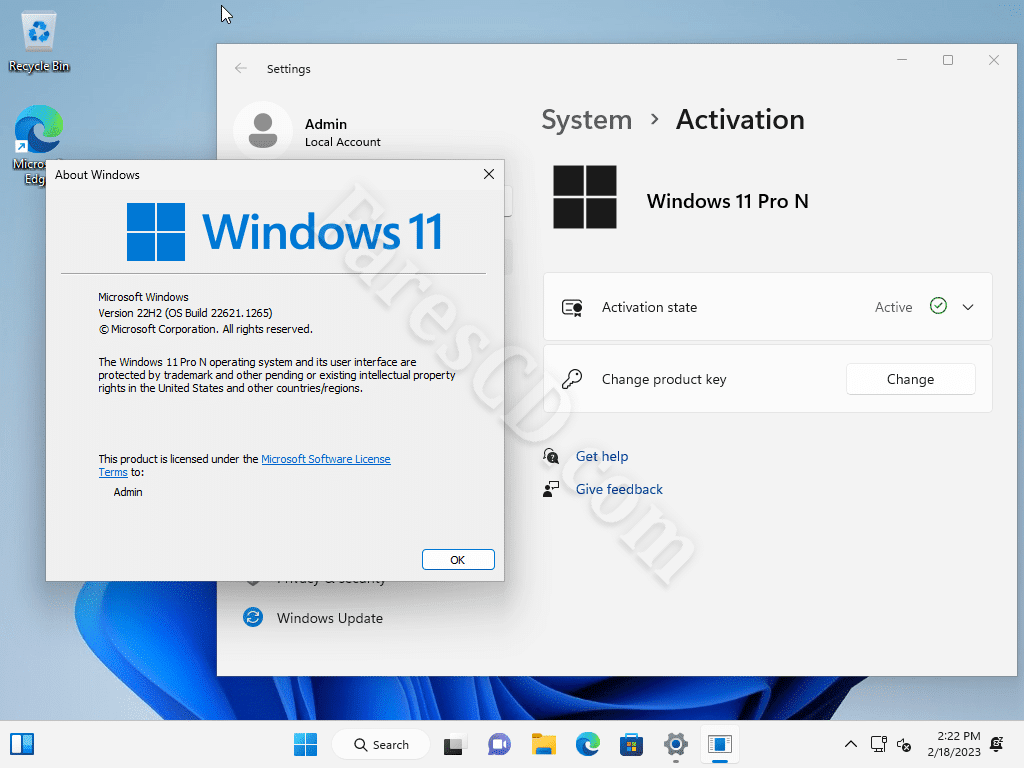This screenshot has height=768, width=1024.
Task: Click the 'Active' status text
Action: tap(893, 307)
